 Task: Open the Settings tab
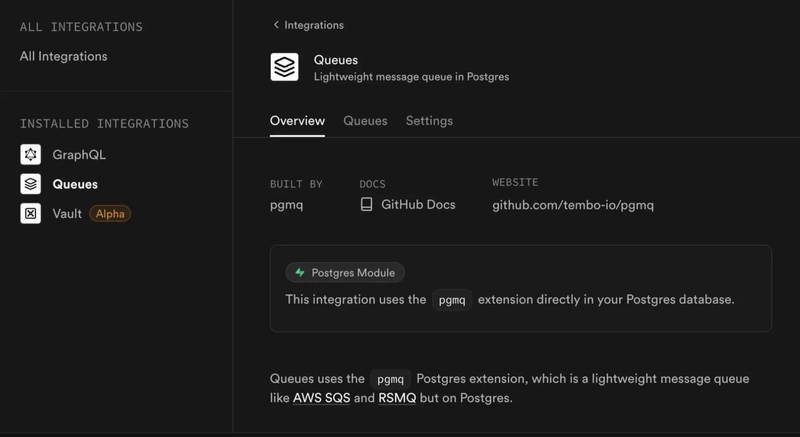tap(429, 121)
